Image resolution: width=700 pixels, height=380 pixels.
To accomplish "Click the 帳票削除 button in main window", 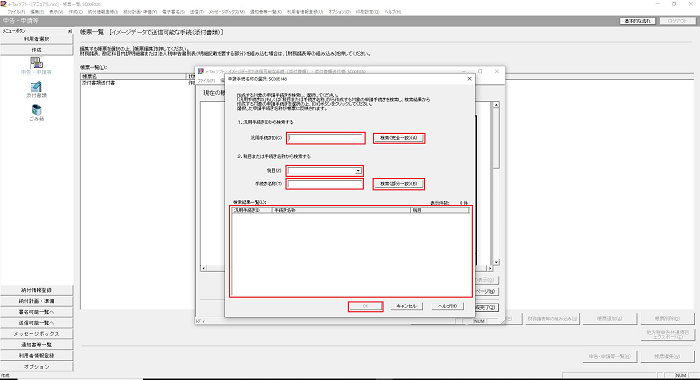I will 667,319.
